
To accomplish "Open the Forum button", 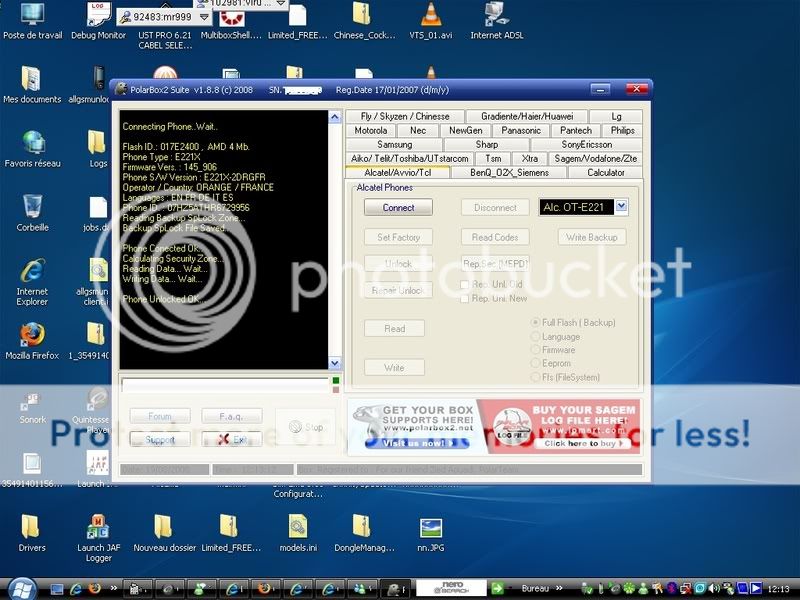I will point(160,416).
